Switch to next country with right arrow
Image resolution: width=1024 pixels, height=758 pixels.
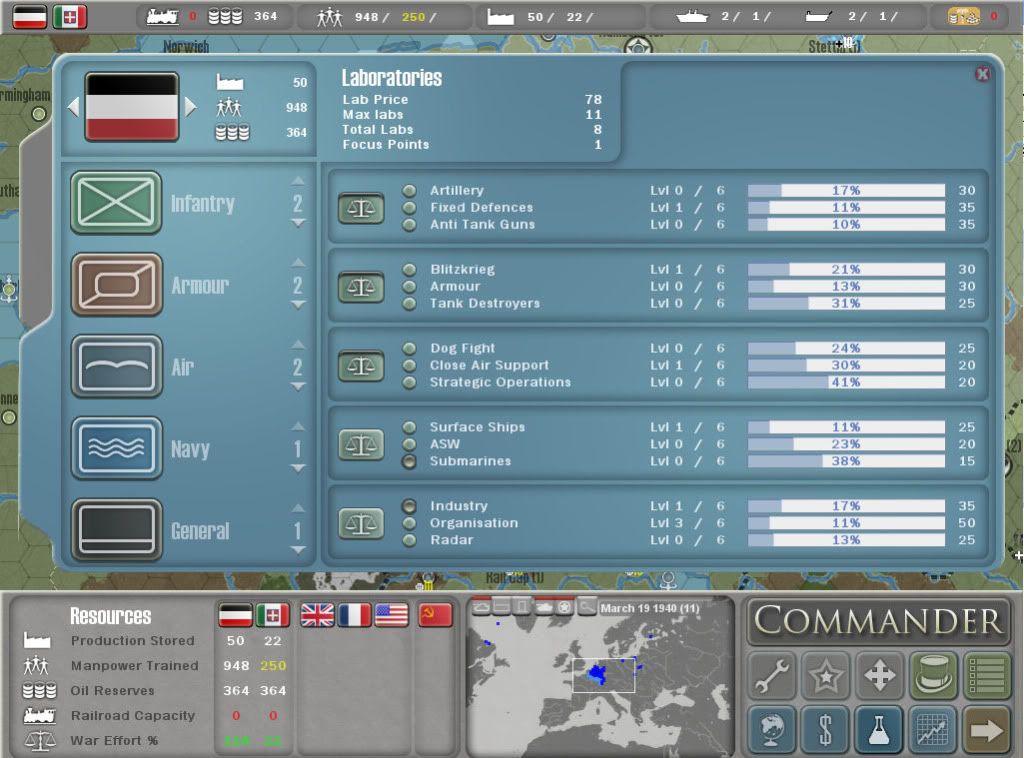(x=191, y=106)
